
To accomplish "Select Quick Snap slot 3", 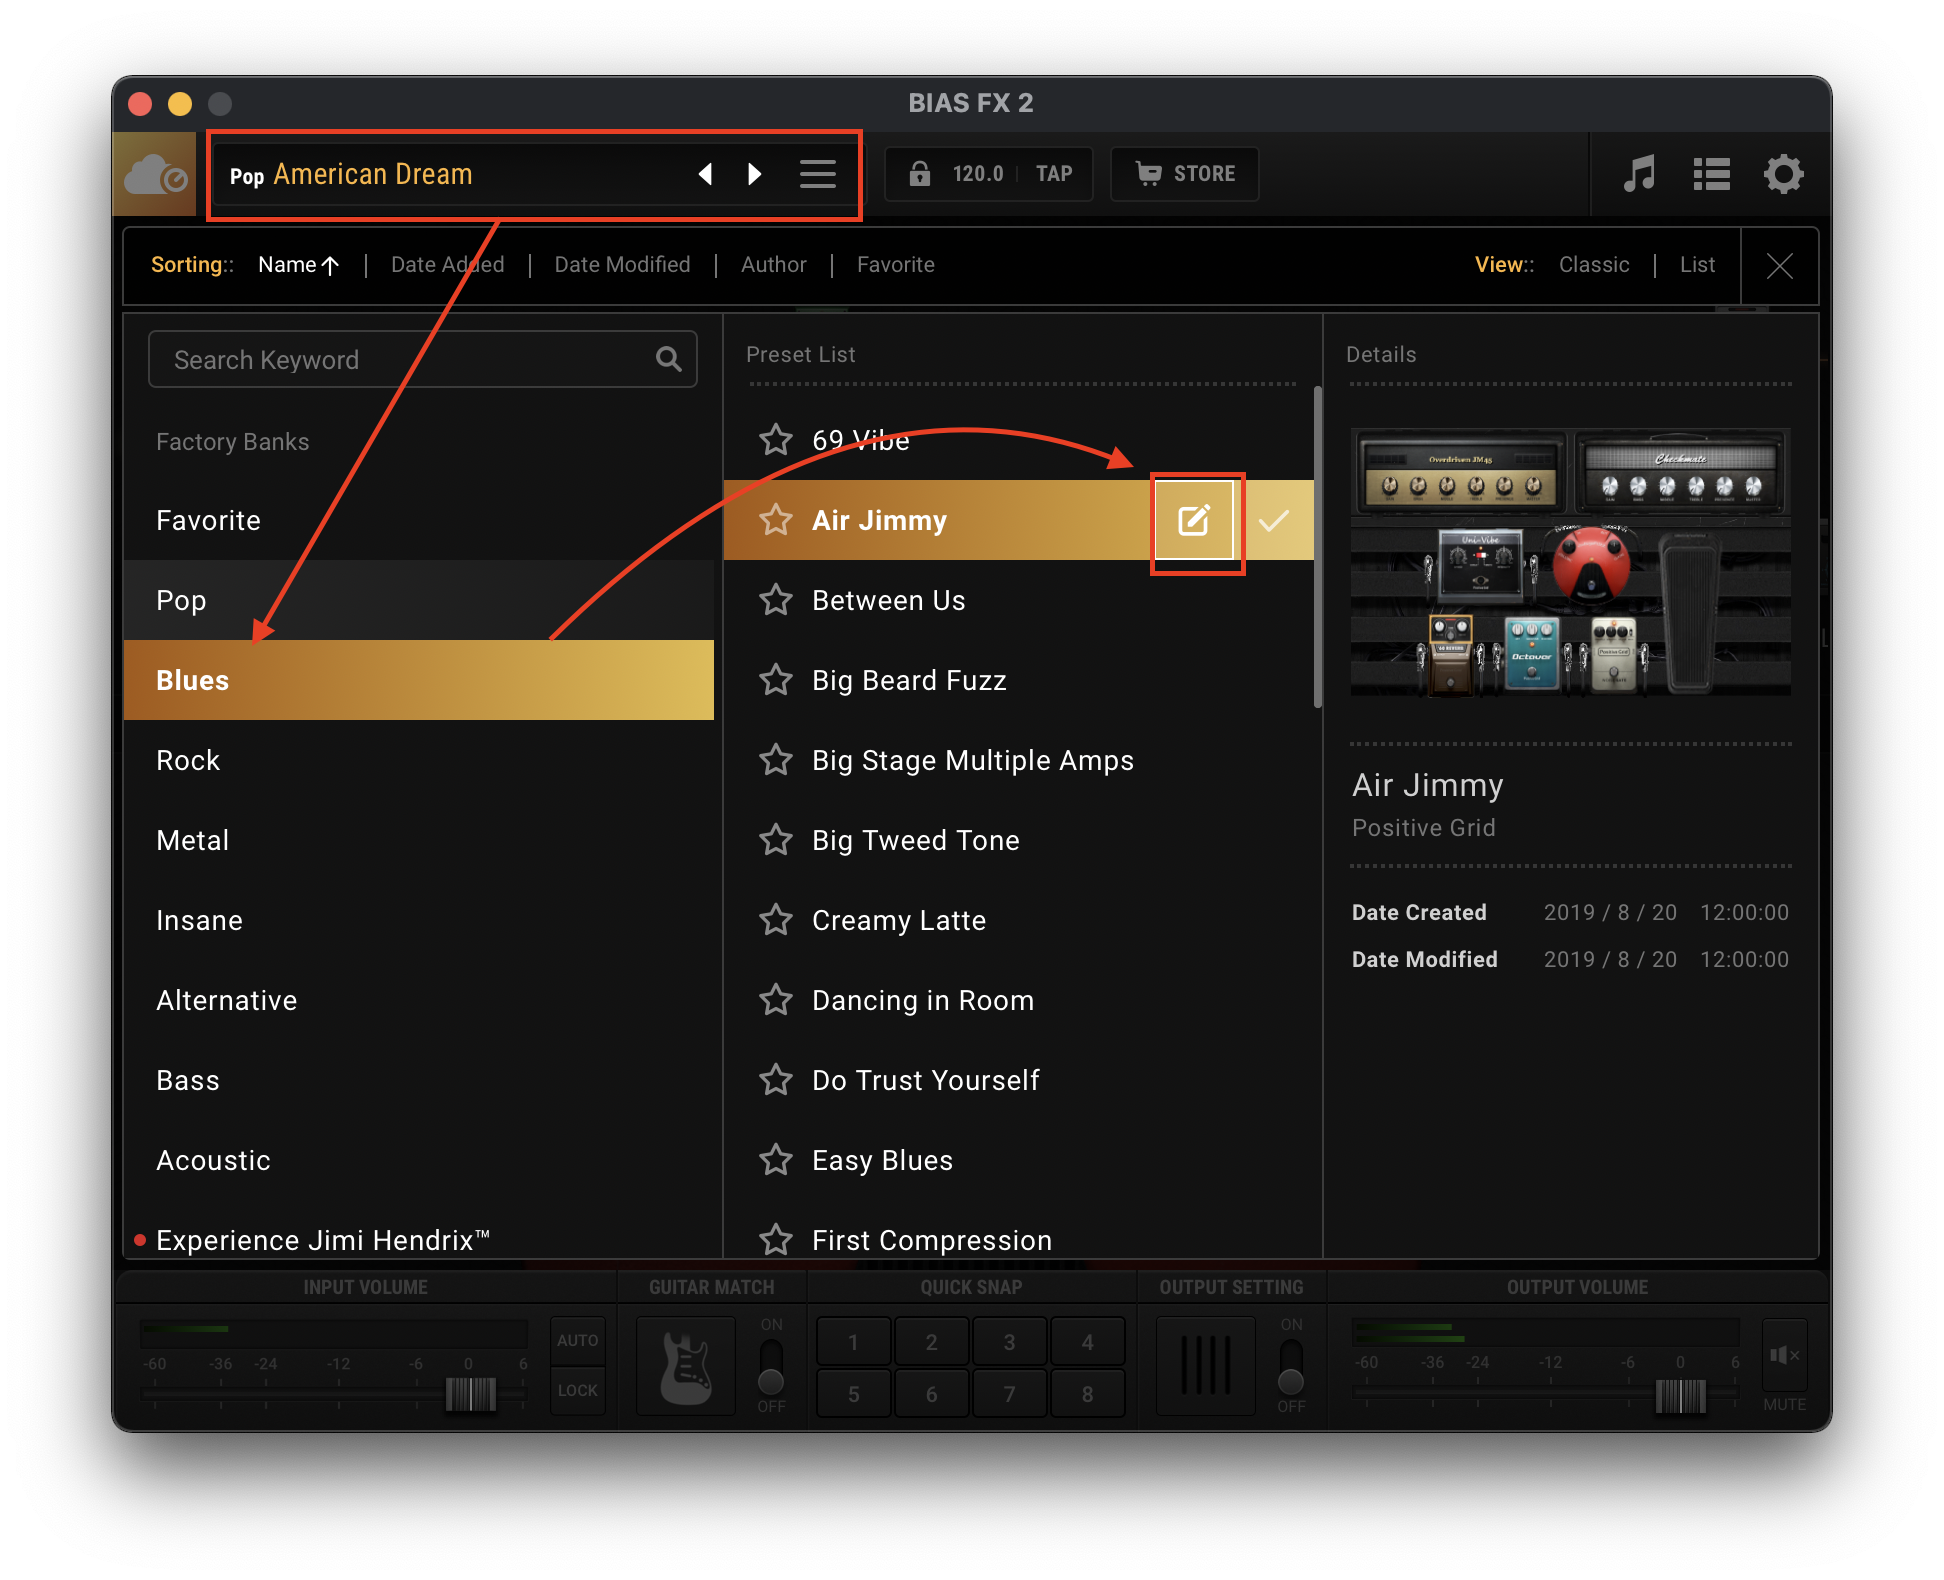I will click(1009, 1342).
